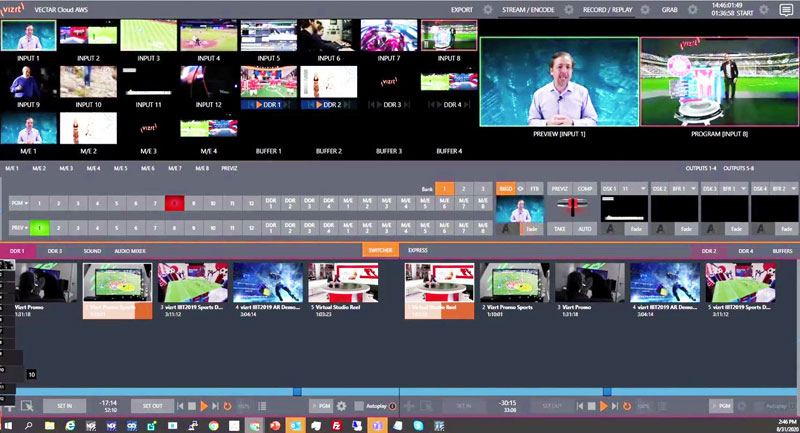Open the Grab settings gear
Image resolution: width=800 pixels, height=433 pixels.
(692, 10)
